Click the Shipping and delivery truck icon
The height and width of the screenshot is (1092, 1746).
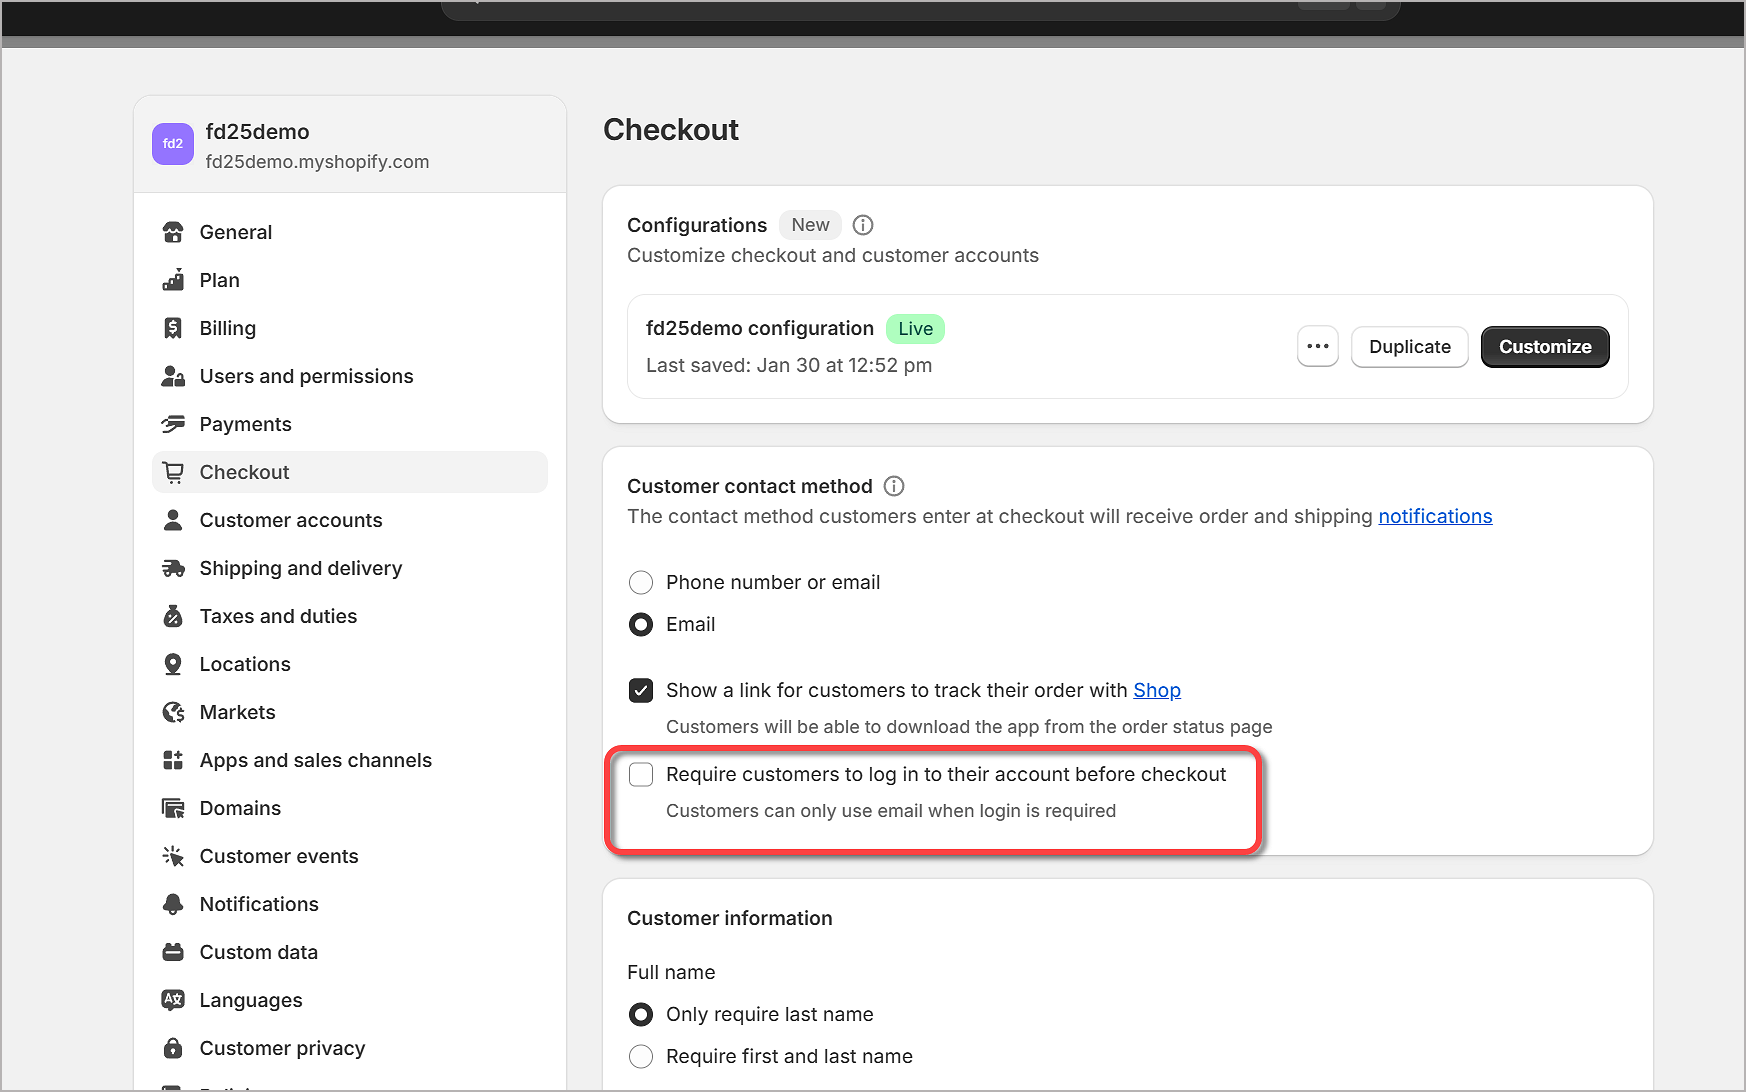173,568
